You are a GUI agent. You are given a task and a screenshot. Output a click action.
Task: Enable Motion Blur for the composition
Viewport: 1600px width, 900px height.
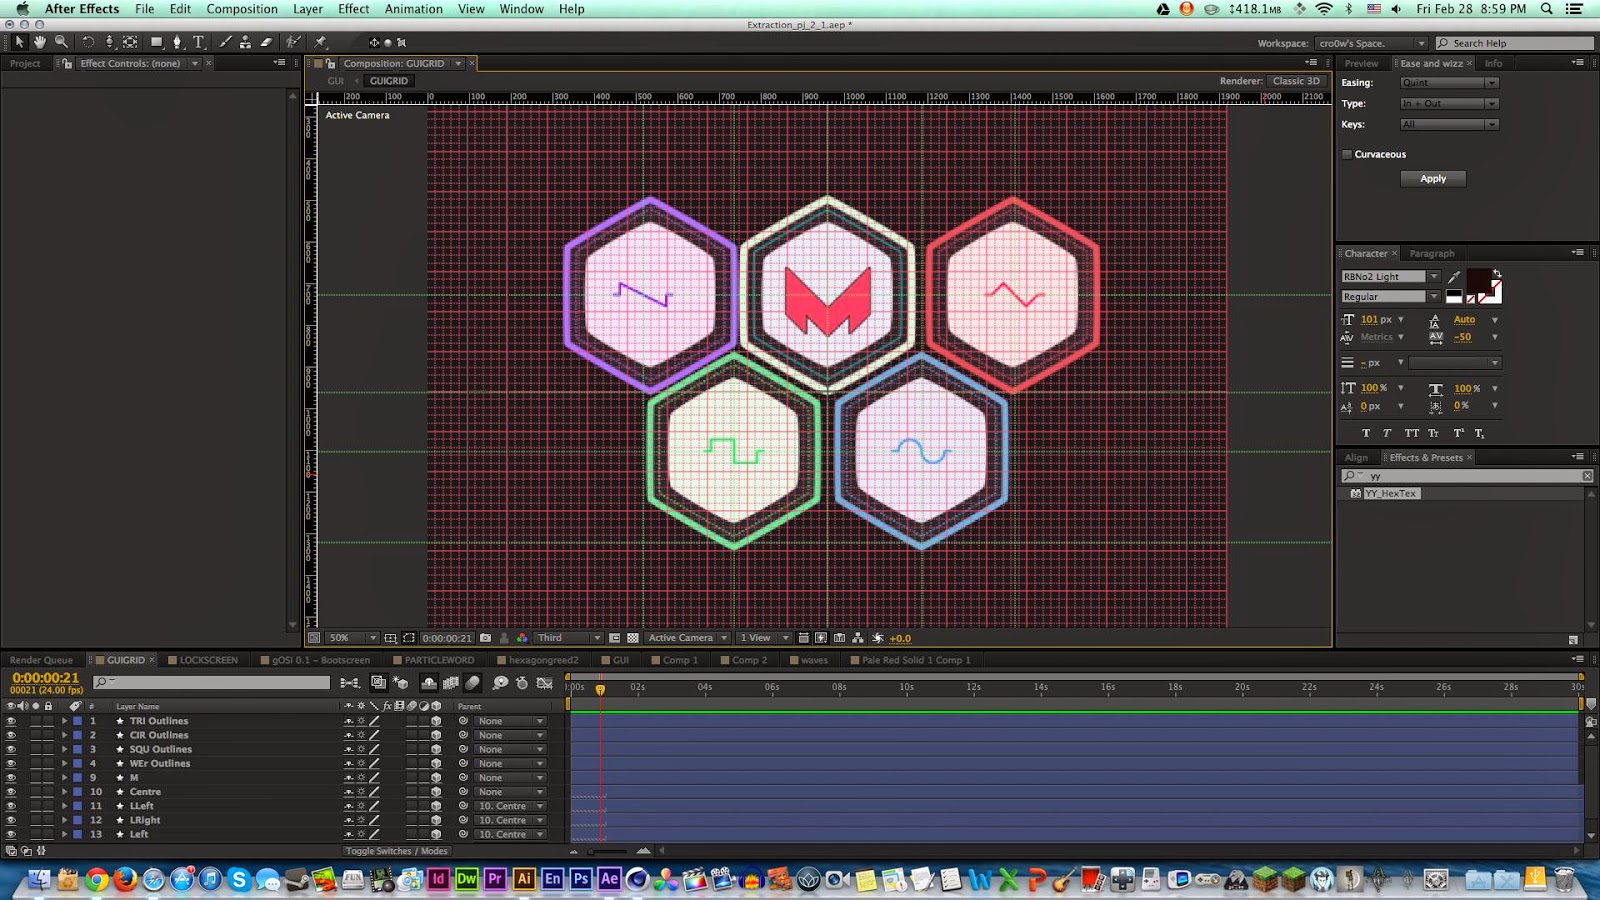[x=473, y=683]
